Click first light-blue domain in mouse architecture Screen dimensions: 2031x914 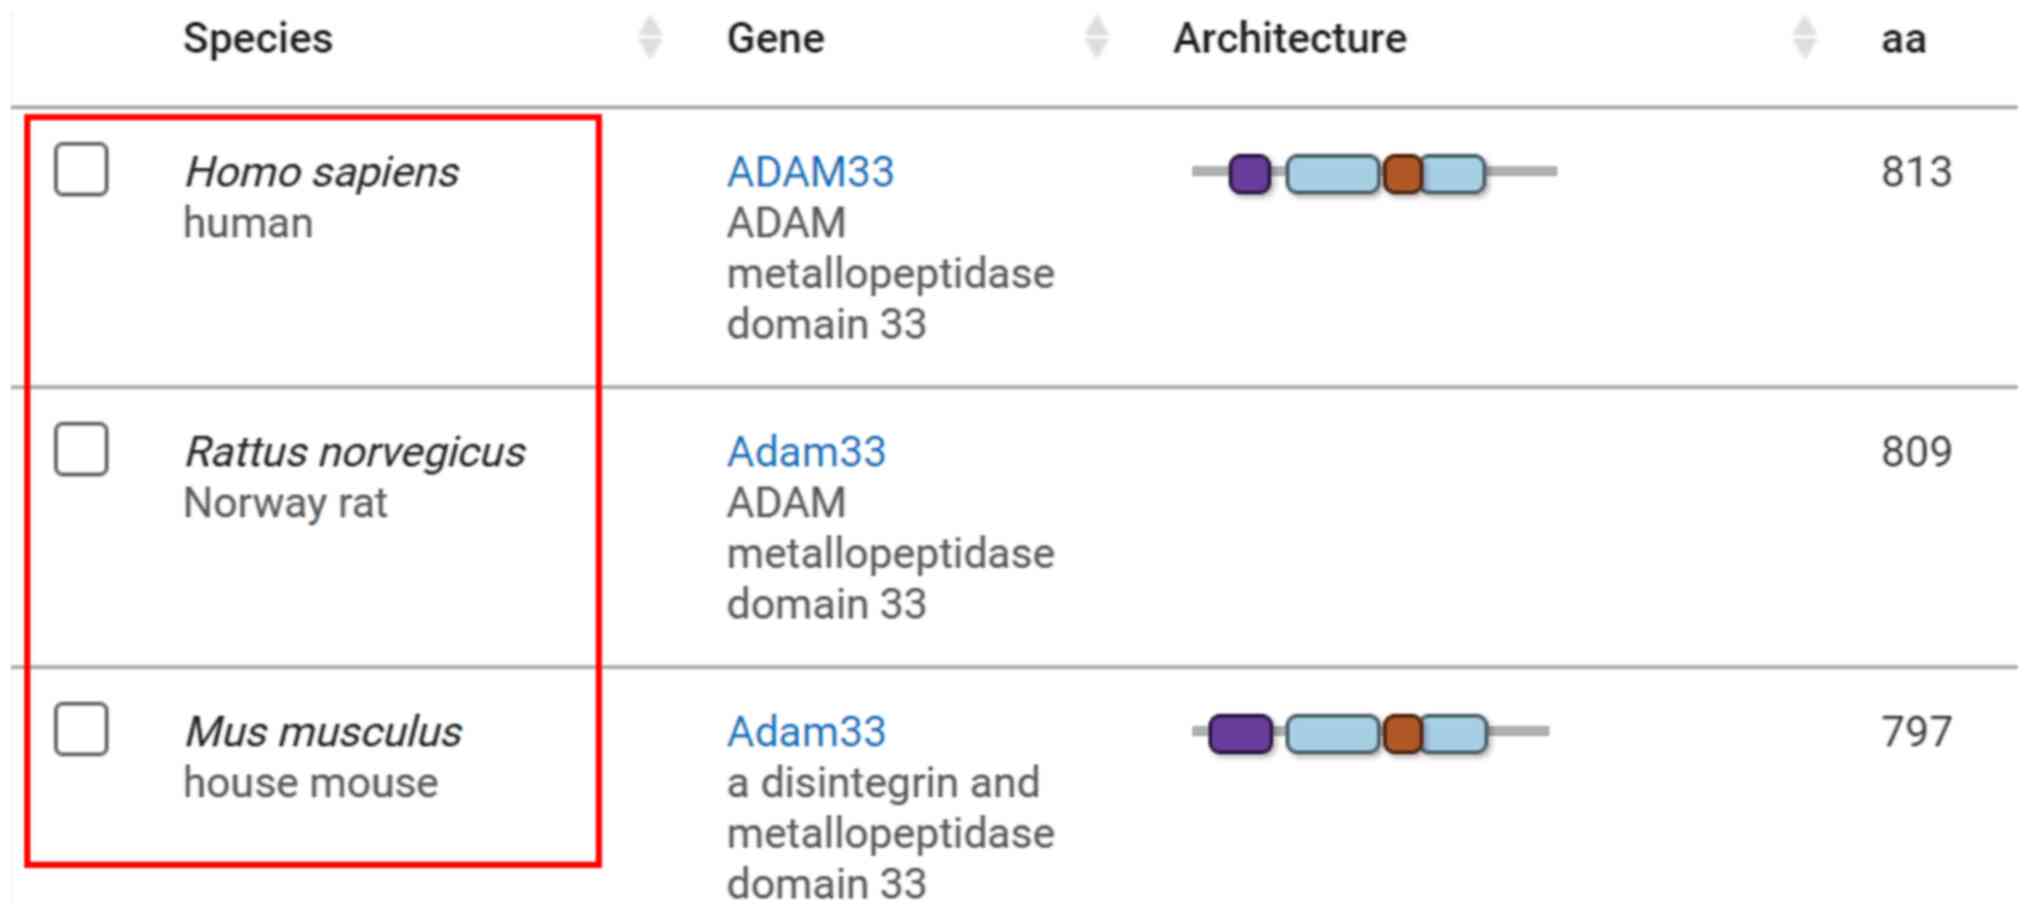tap(1332, 734)
